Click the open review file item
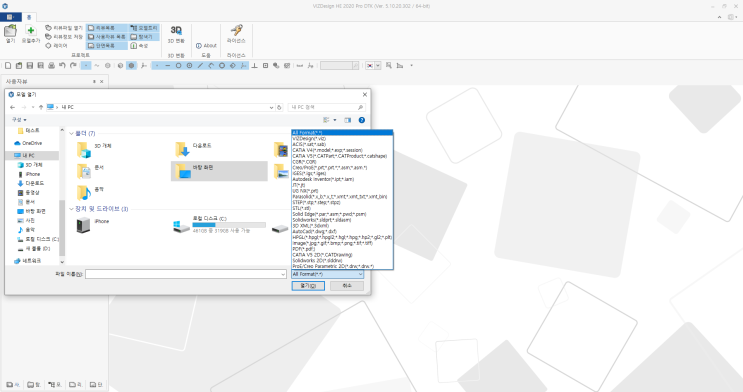 click(x=63, y=28)
